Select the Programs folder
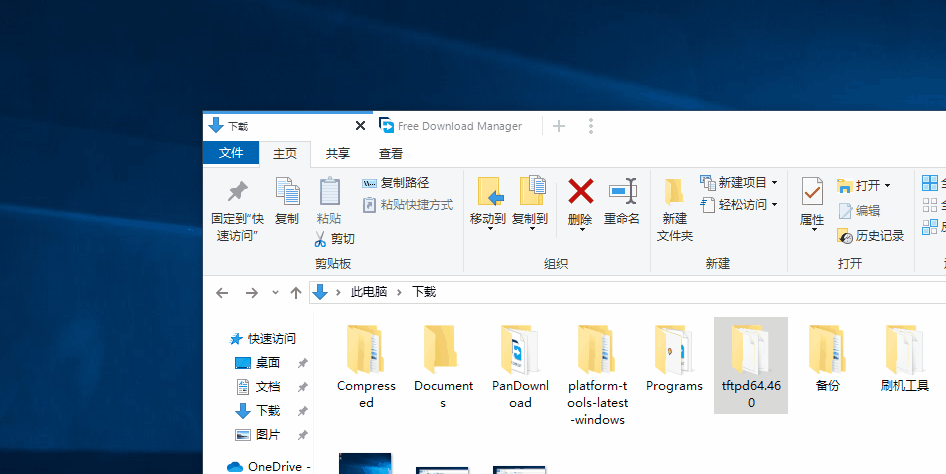This screenshot has width=946, height=474. [674, 358]
